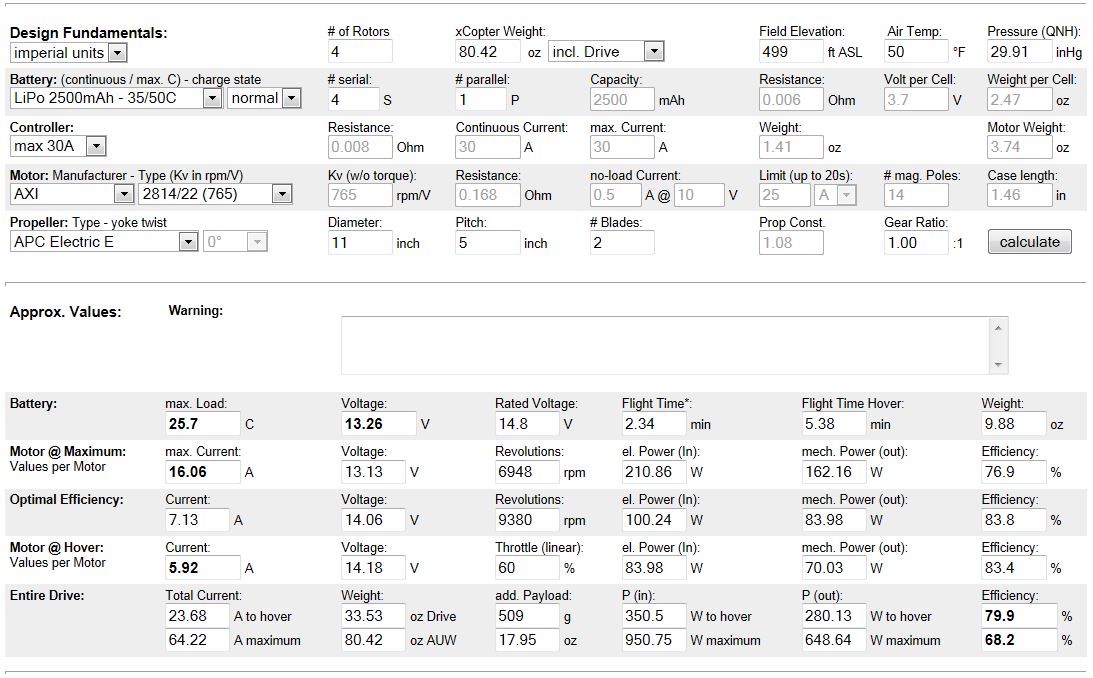Click the calculate button

(x=1029, y=242)
